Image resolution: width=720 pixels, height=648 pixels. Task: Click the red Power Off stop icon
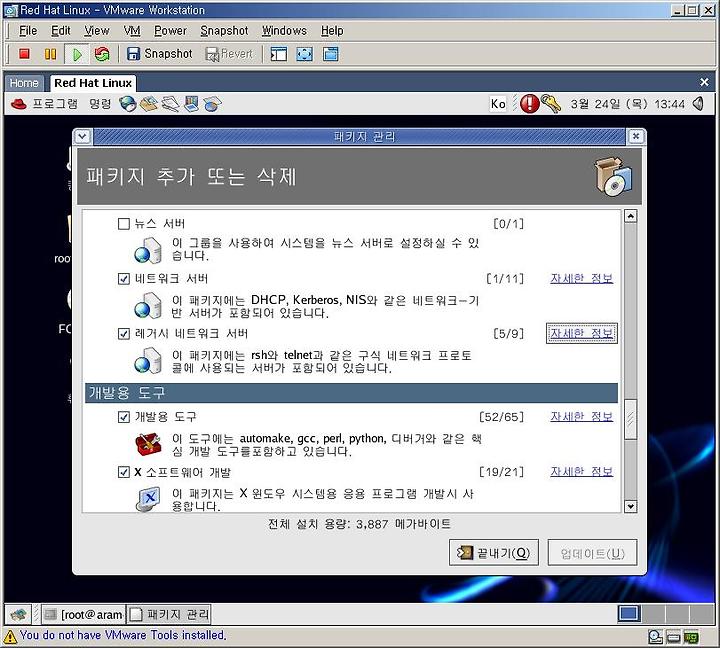pyautogui.click(x=24, y=54)
